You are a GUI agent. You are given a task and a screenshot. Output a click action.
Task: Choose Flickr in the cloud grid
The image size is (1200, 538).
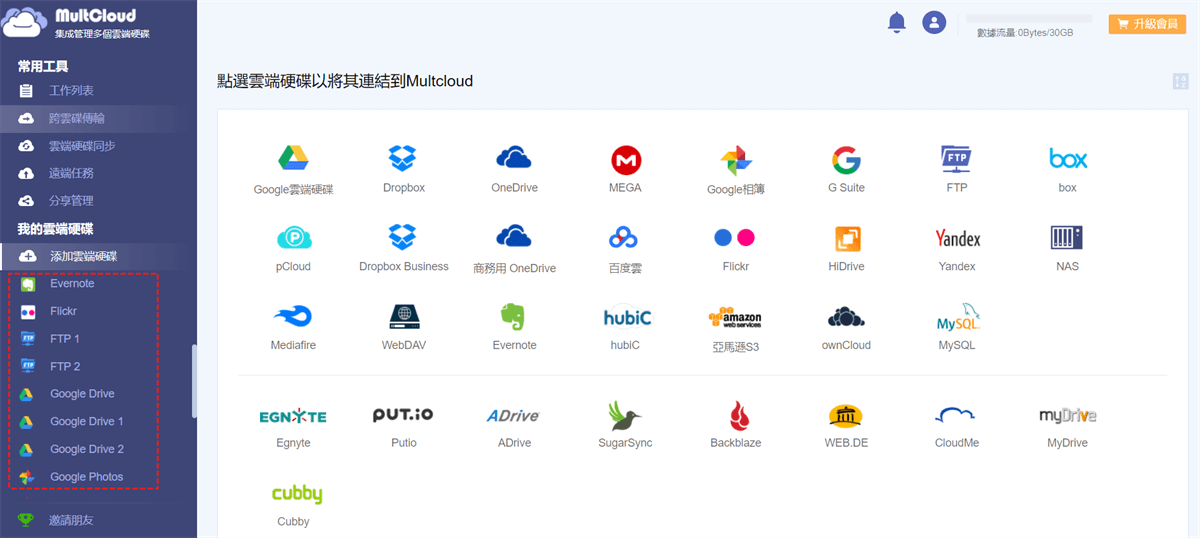pyautogui.click(x=735, y=237)
